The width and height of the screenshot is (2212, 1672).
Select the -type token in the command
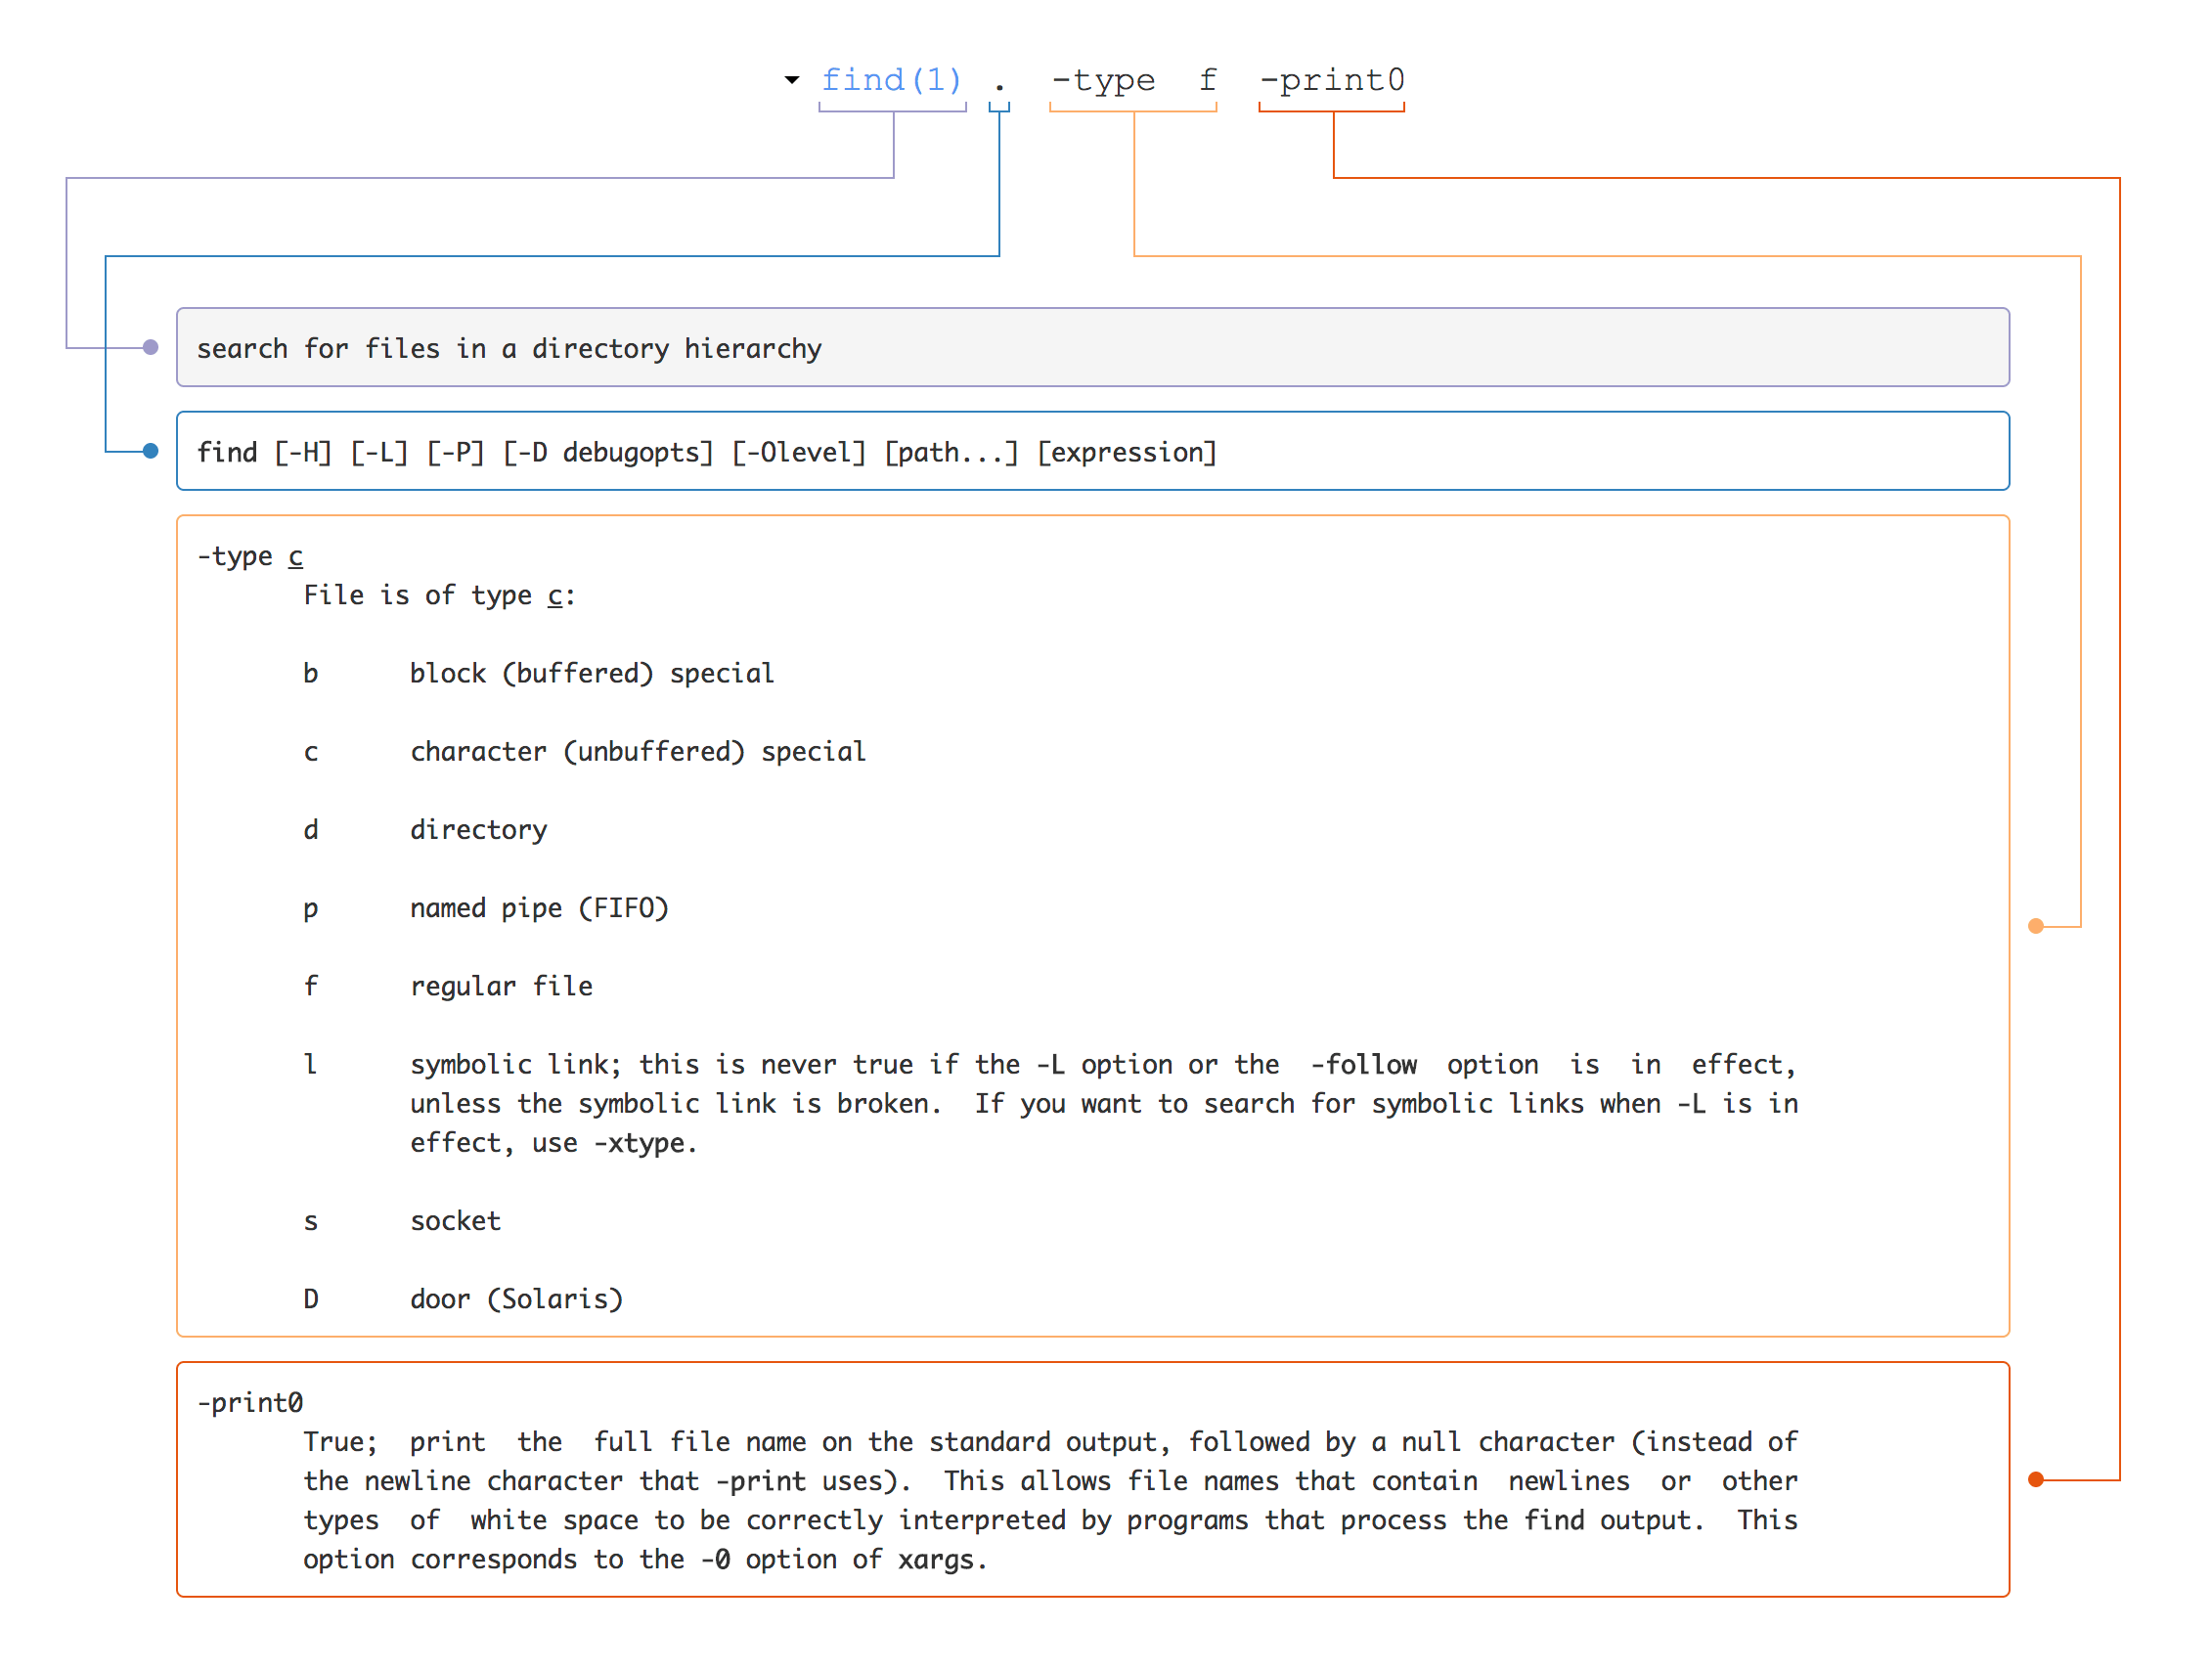click(1103, 79)
